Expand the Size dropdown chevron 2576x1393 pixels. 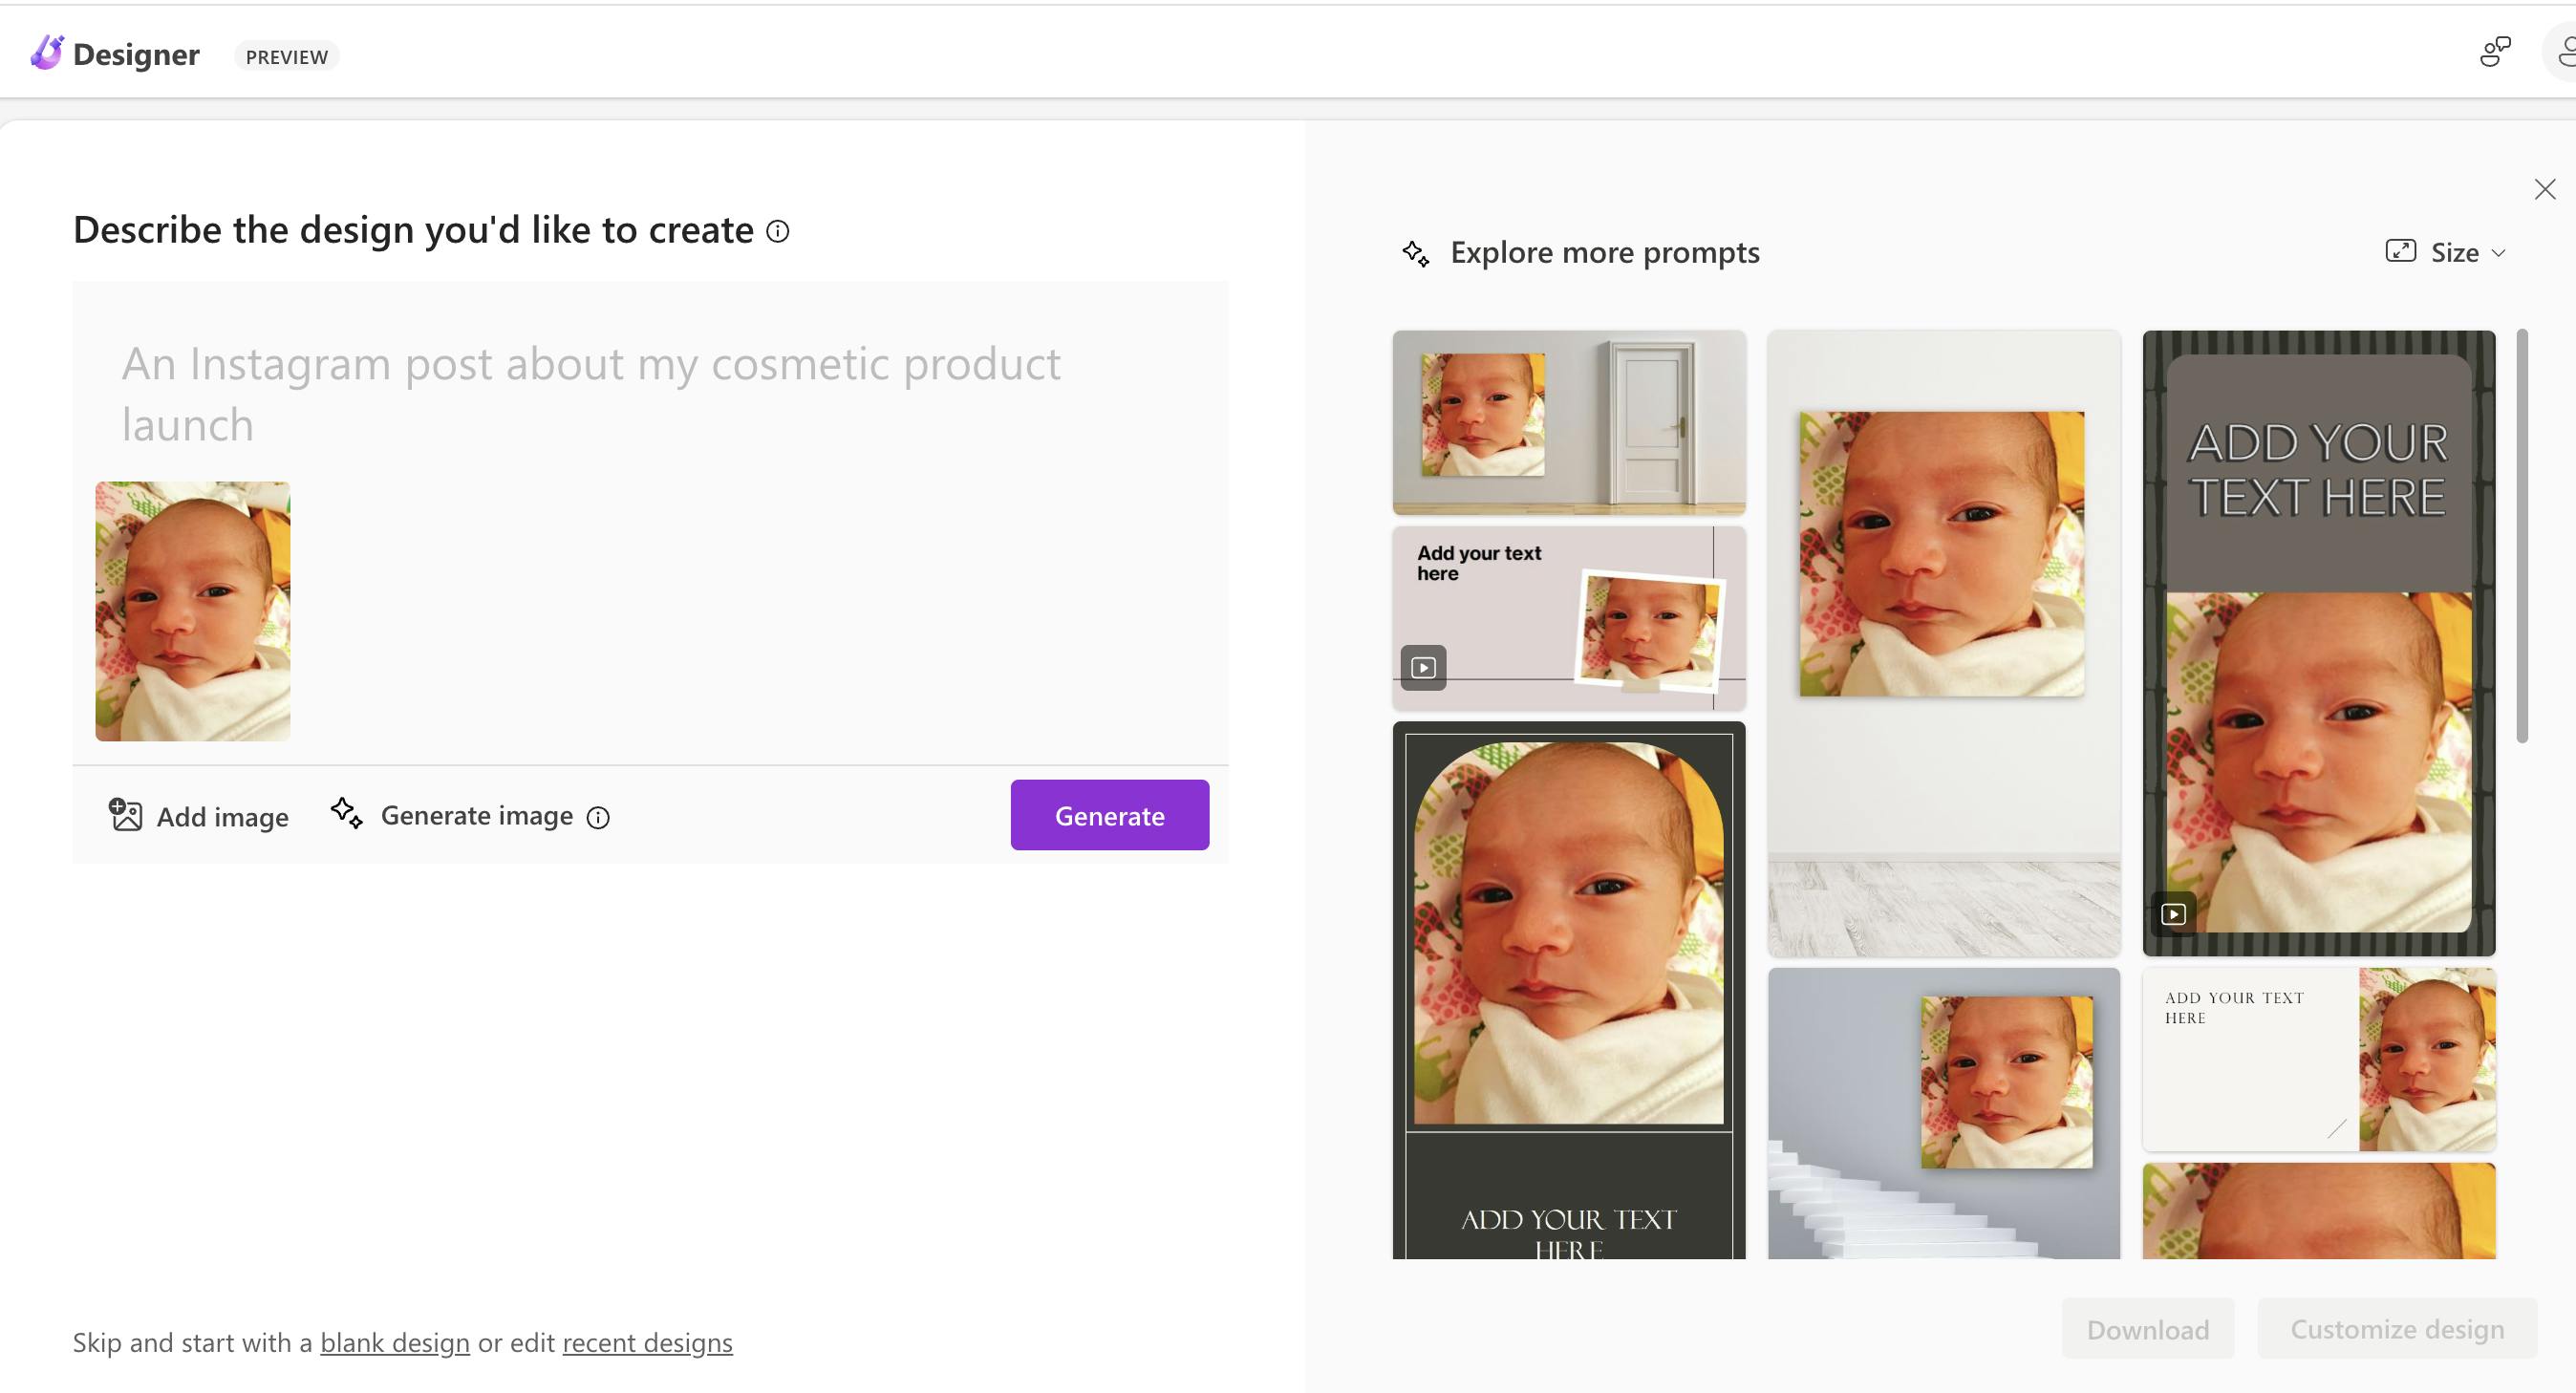(2499, 253)
